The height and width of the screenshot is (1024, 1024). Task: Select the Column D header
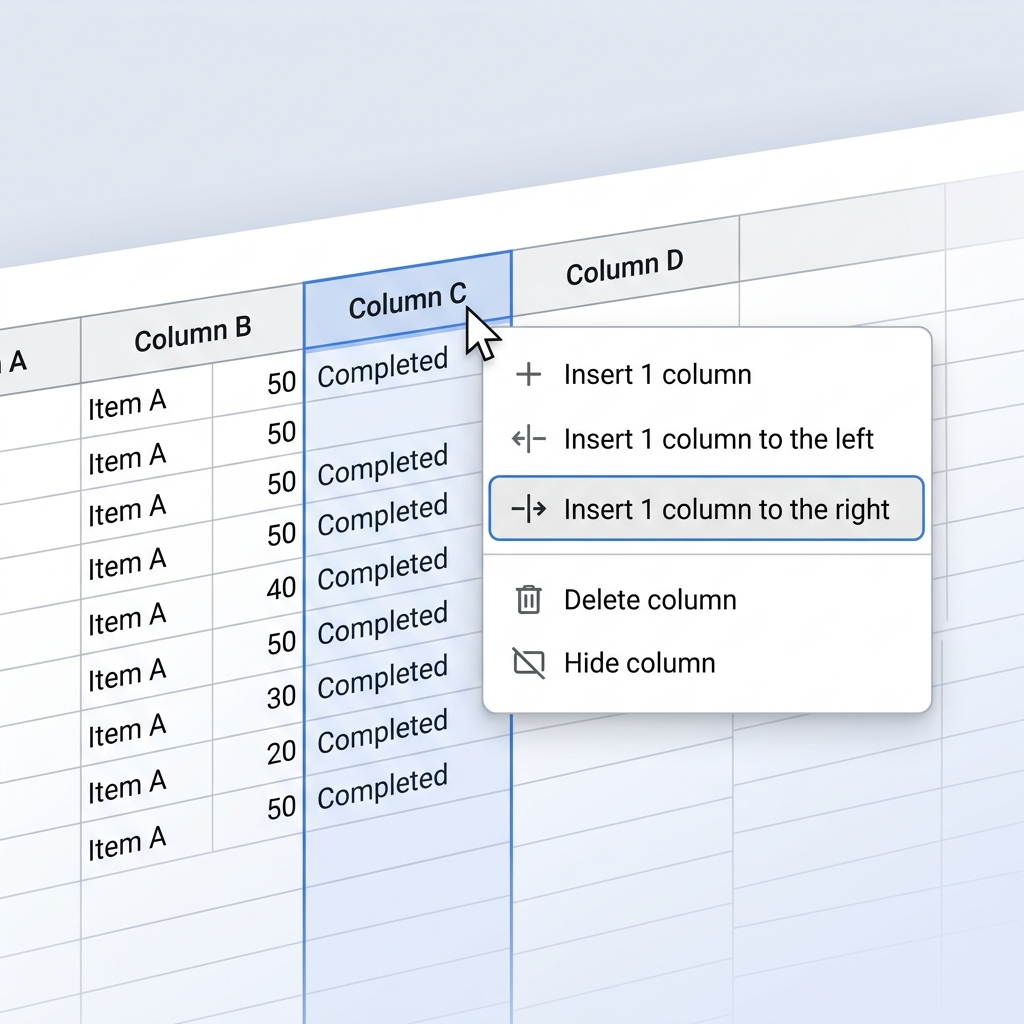coord(625,266)
